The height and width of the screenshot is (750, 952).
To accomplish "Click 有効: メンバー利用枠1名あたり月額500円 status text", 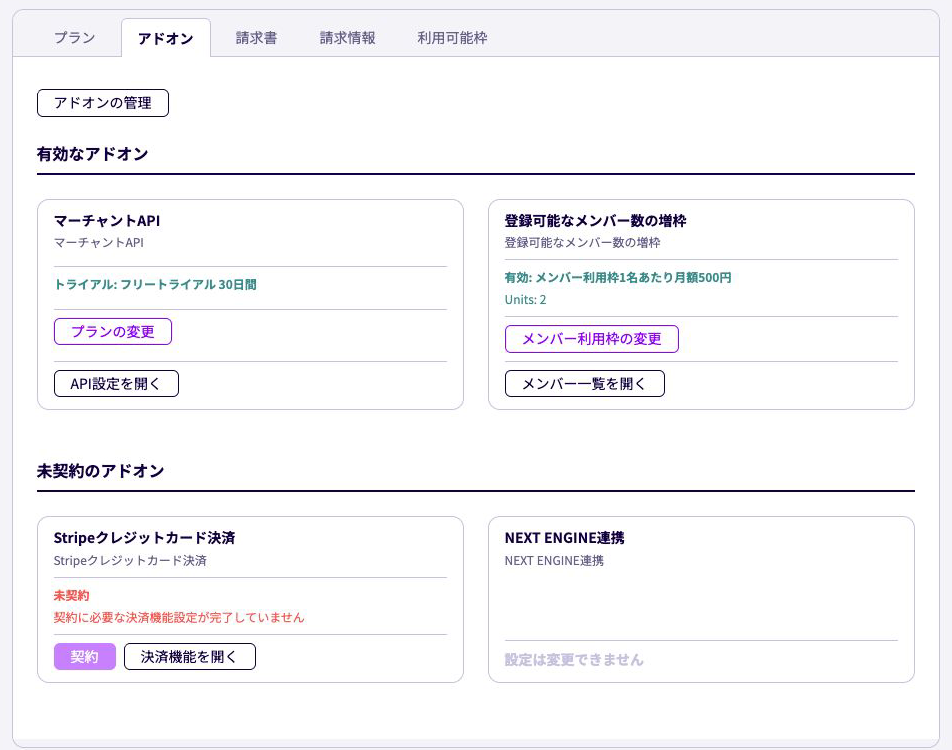I will tap(617, 278).
